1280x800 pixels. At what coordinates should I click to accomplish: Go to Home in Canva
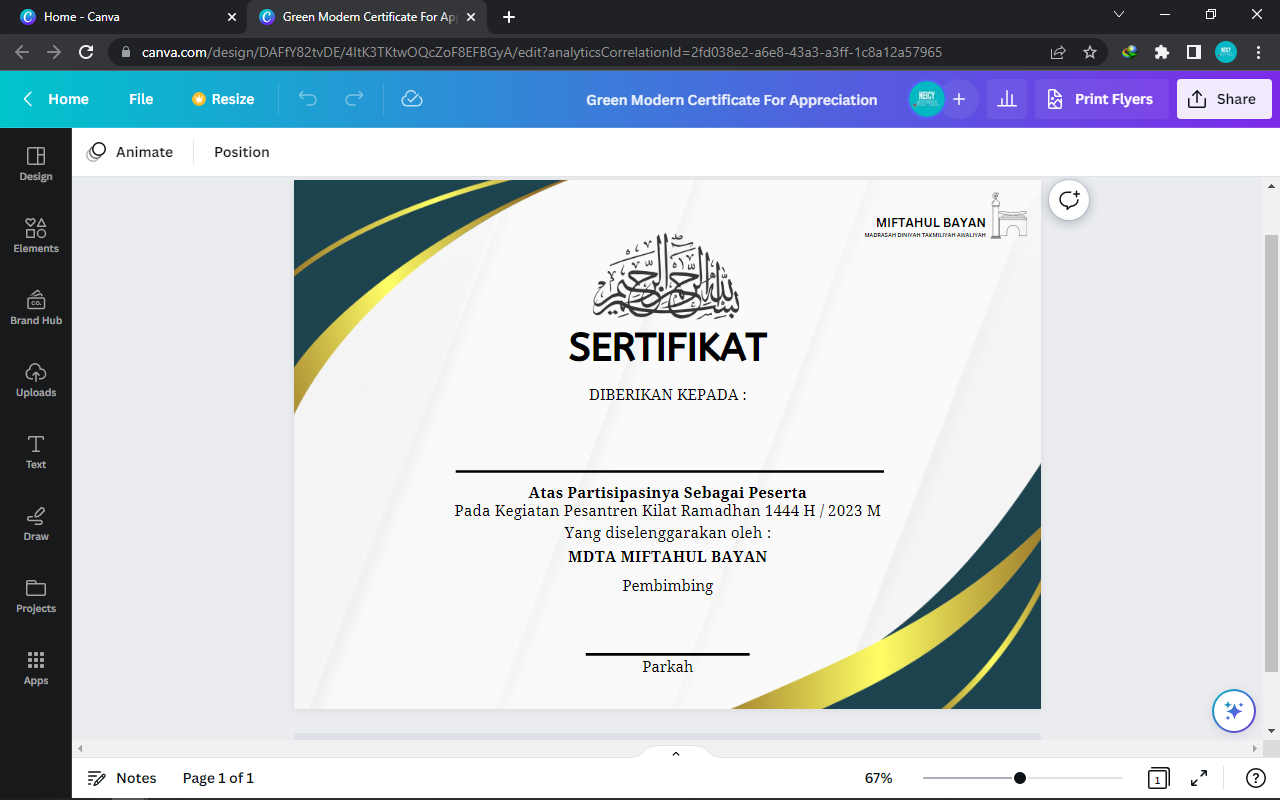[56, 99]
